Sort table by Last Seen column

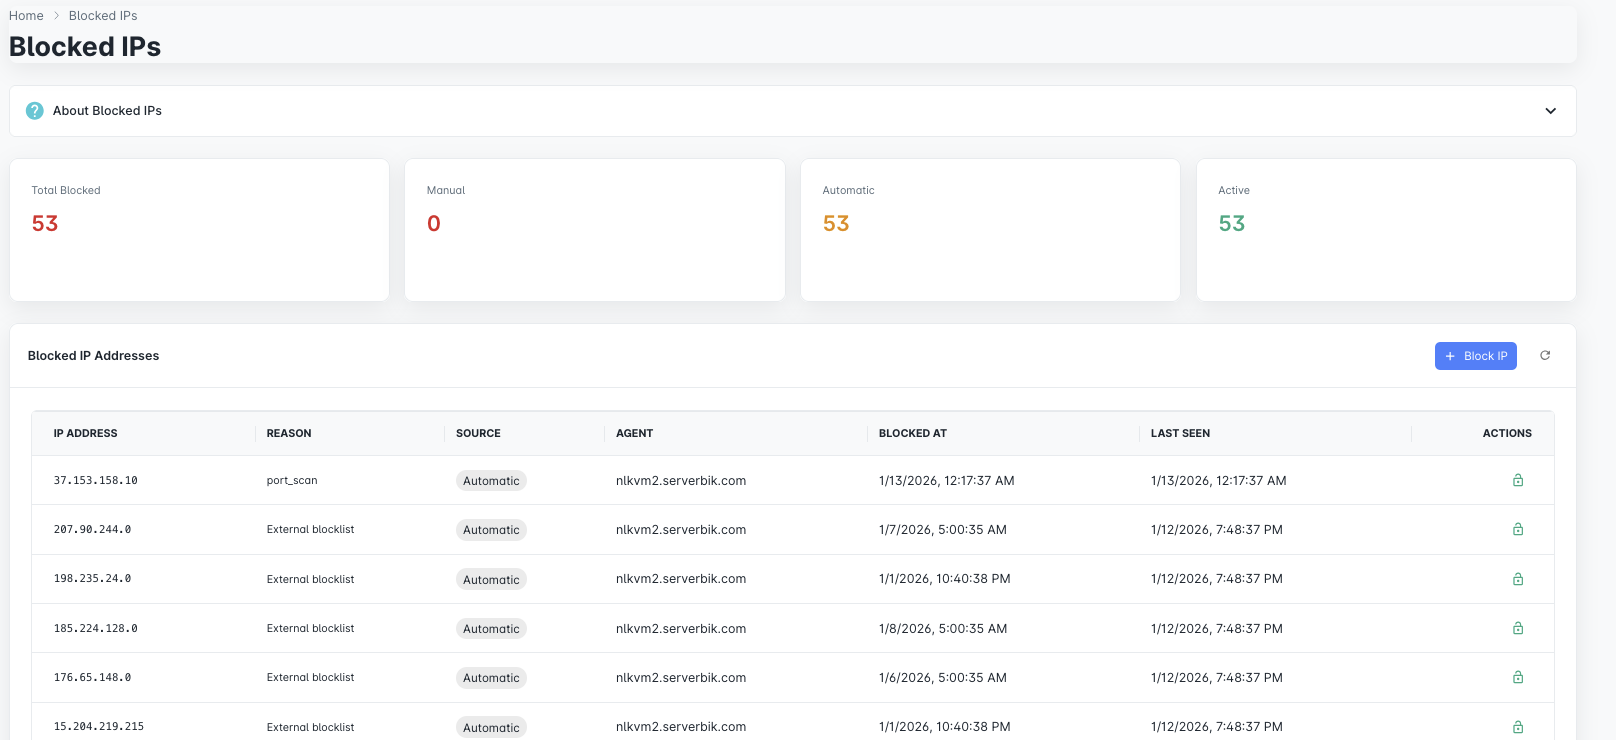(x=1180, y=433)
